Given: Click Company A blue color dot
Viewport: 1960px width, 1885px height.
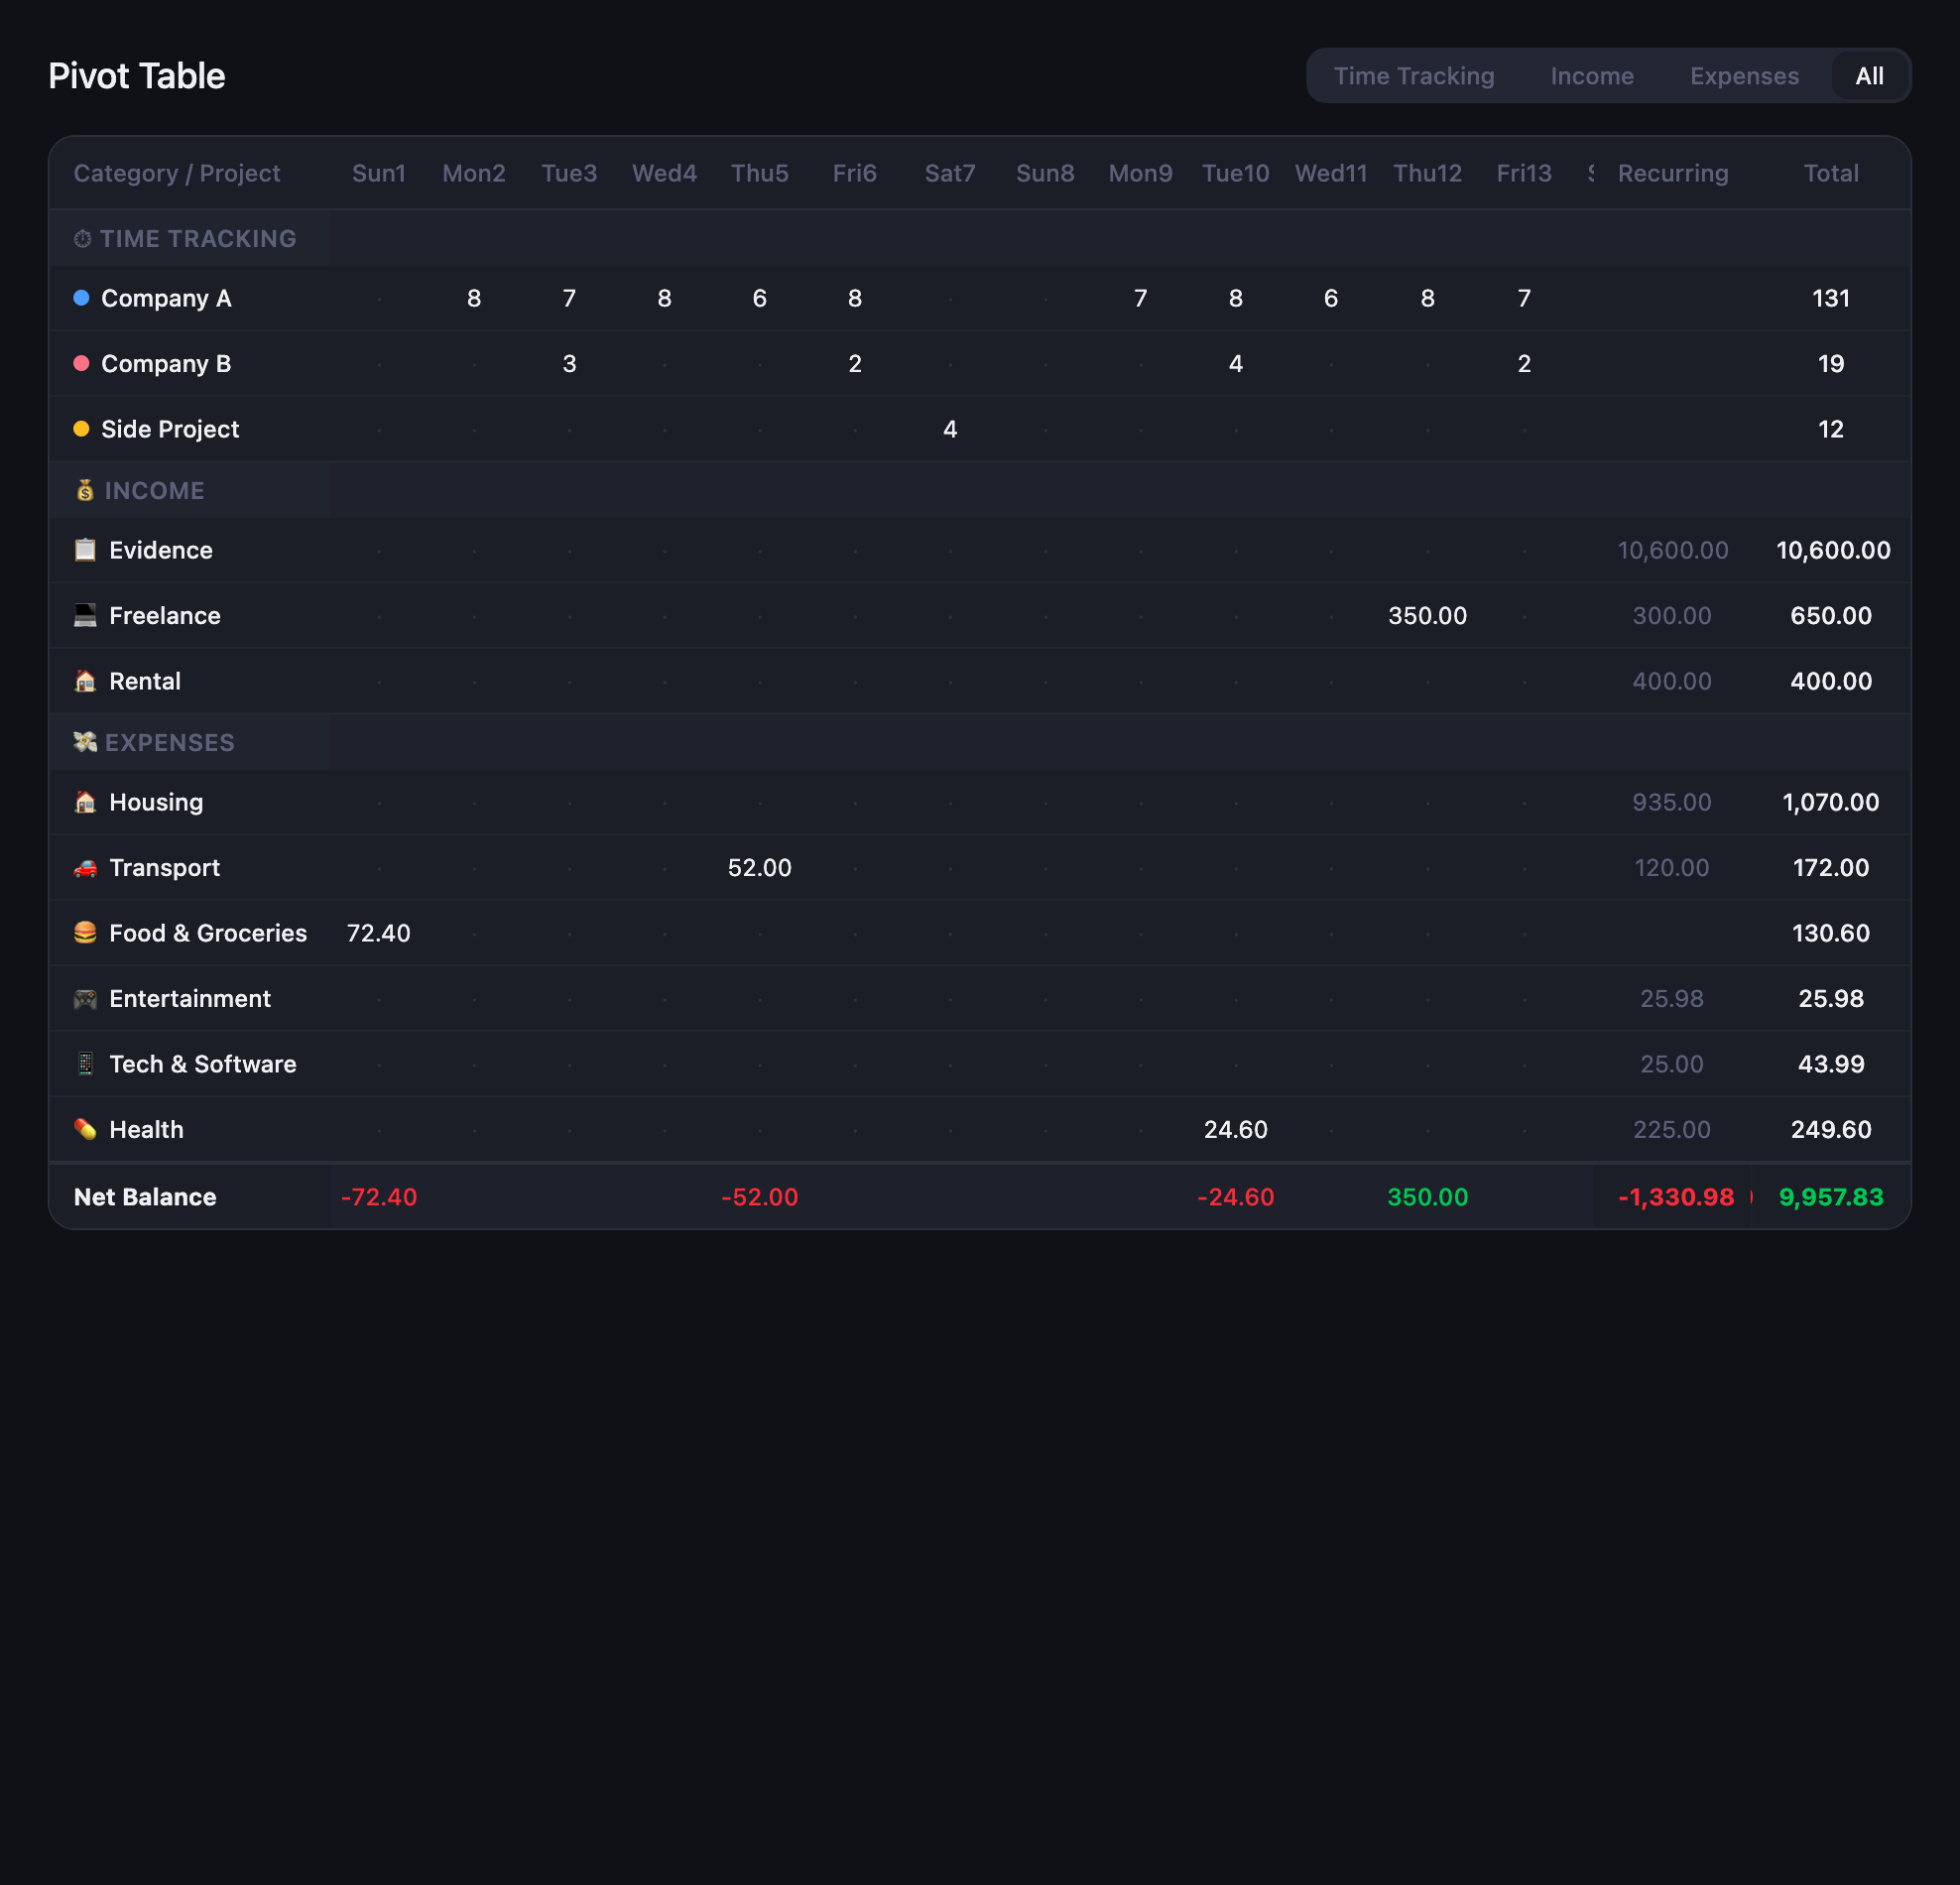Looking at the screenshot, I should (x=81, y=297).
